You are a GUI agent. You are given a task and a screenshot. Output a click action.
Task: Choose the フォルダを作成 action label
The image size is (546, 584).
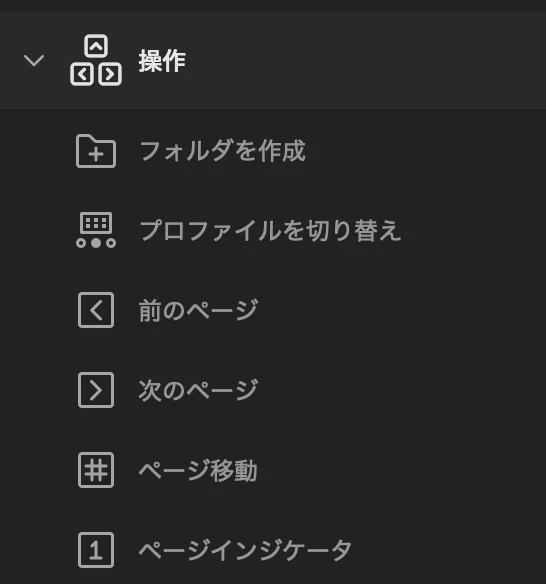222,151
